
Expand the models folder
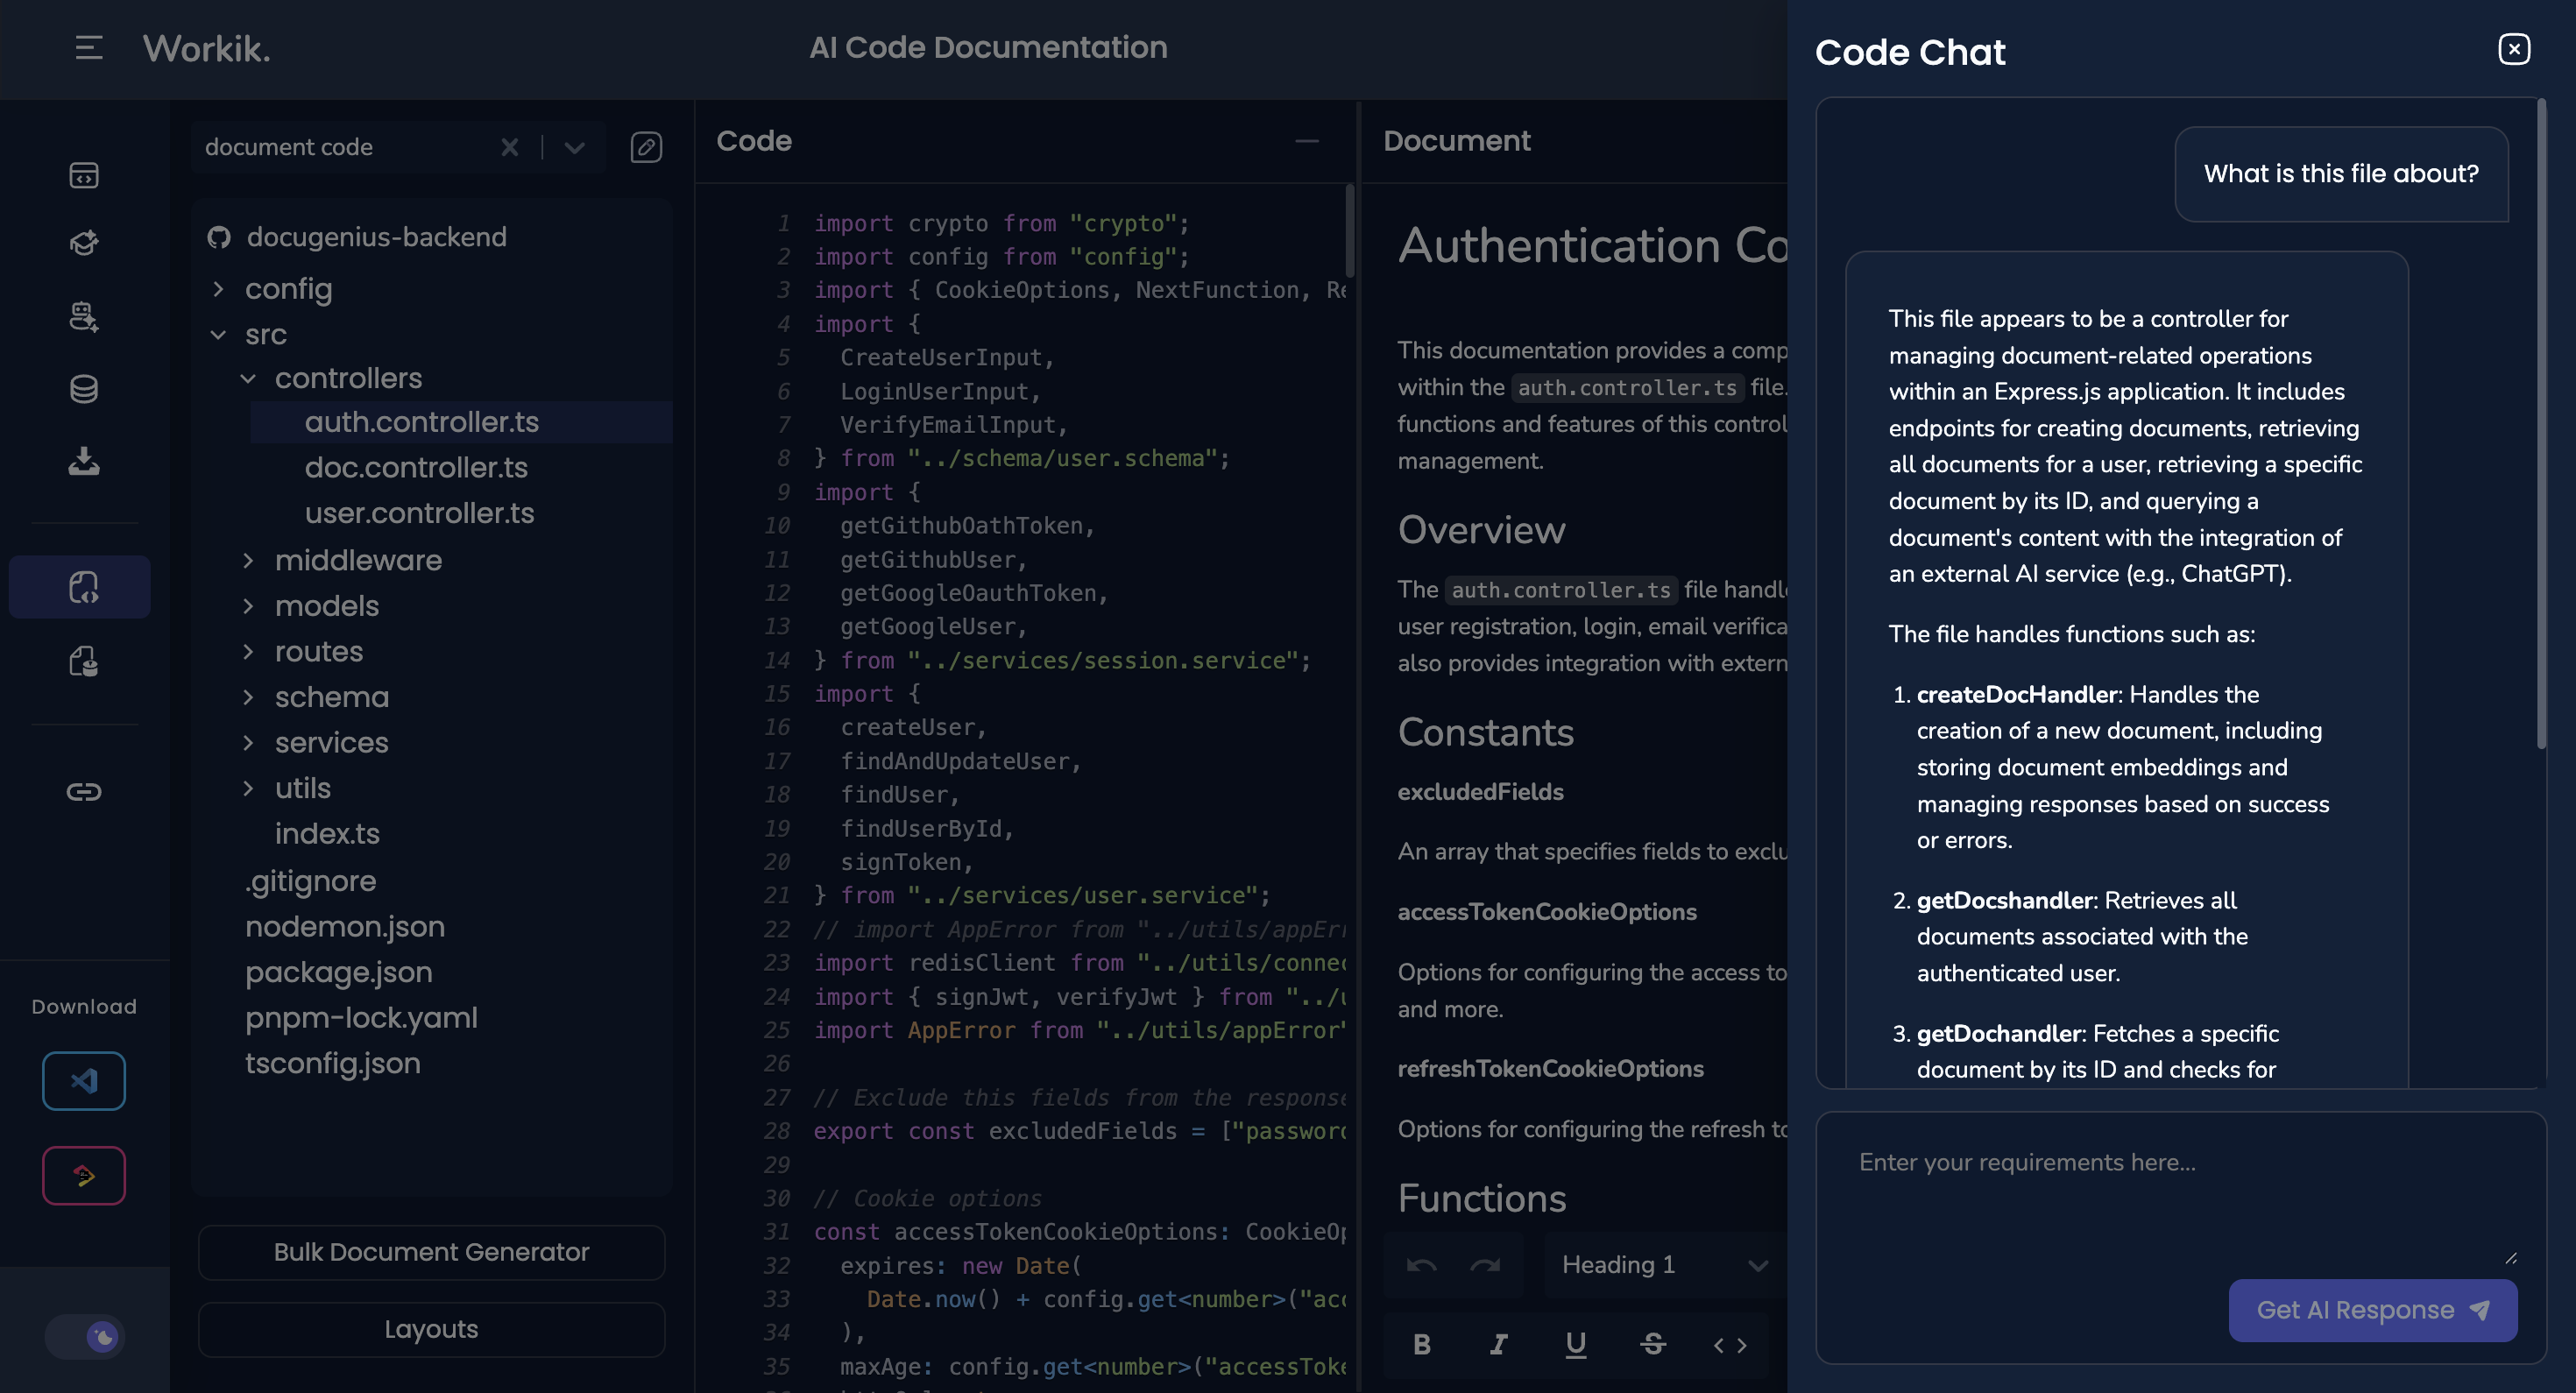(x=248, y=606)
